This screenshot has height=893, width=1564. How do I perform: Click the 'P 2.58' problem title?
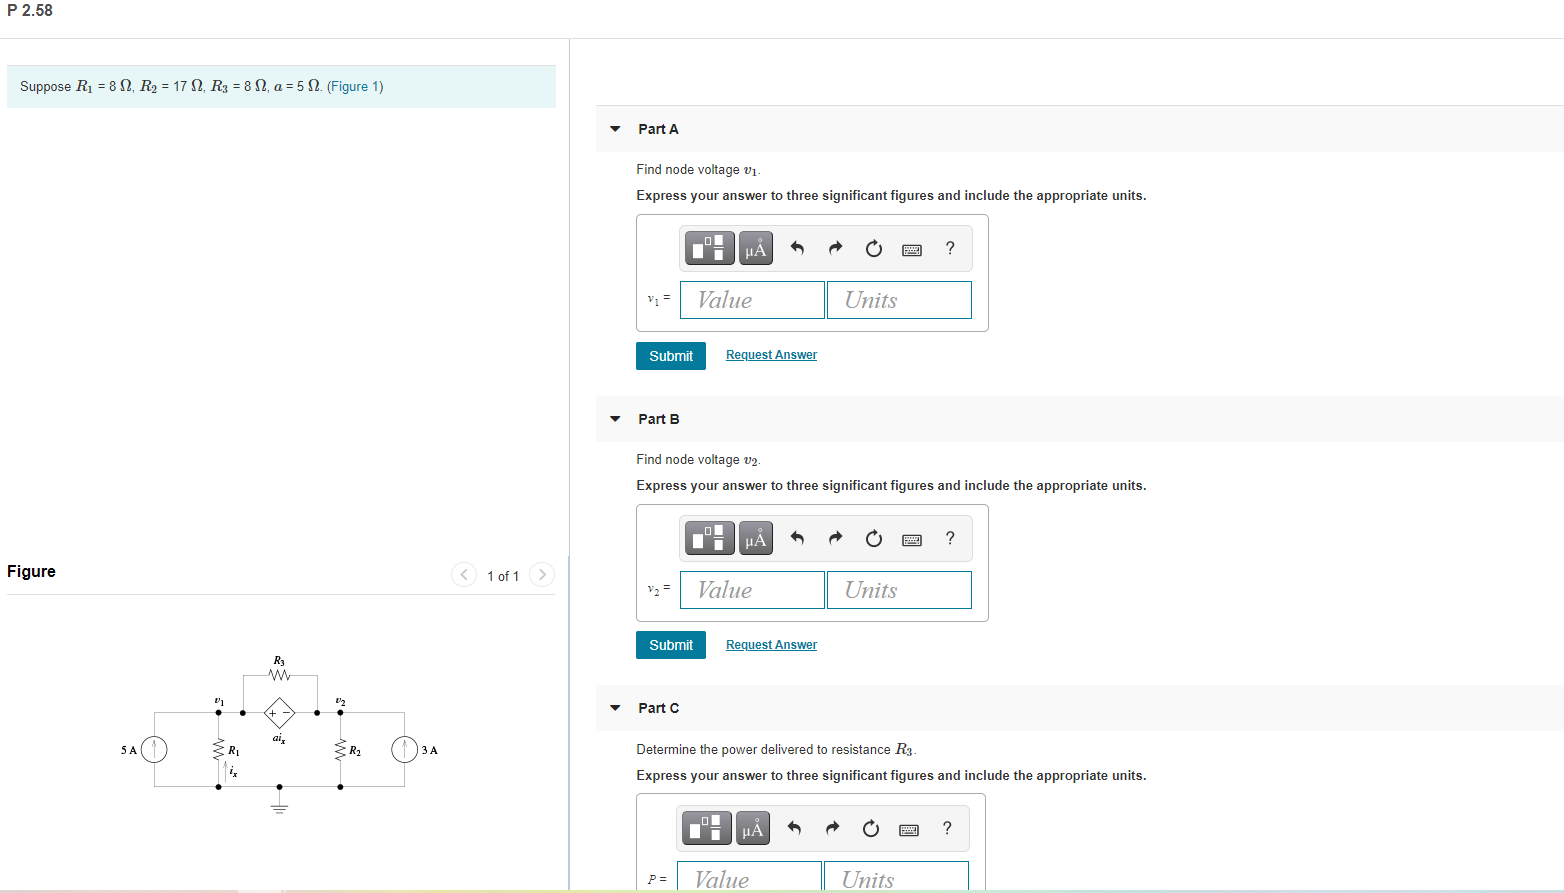pyautogui.click(x=30, y=10)
